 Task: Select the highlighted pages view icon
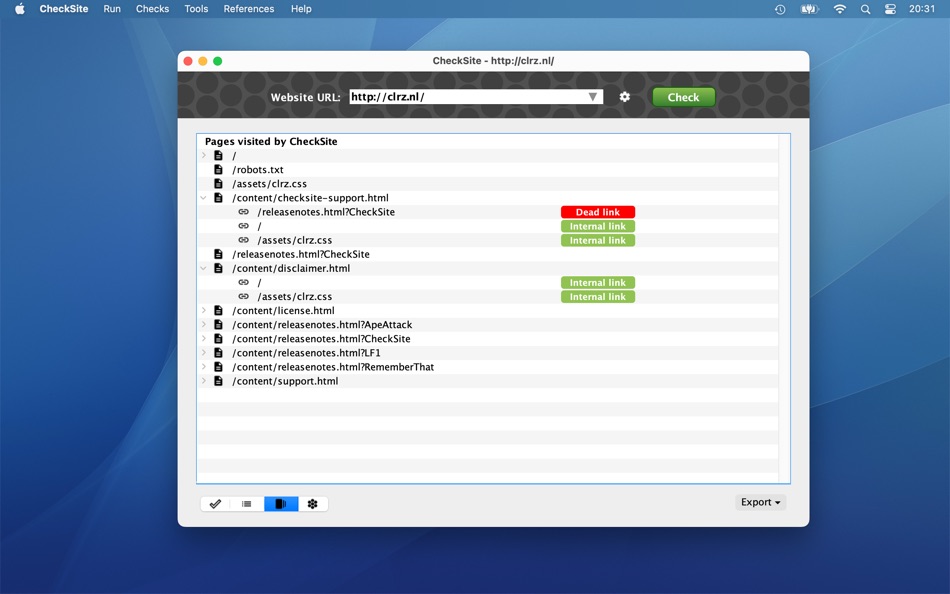(281, 504)
